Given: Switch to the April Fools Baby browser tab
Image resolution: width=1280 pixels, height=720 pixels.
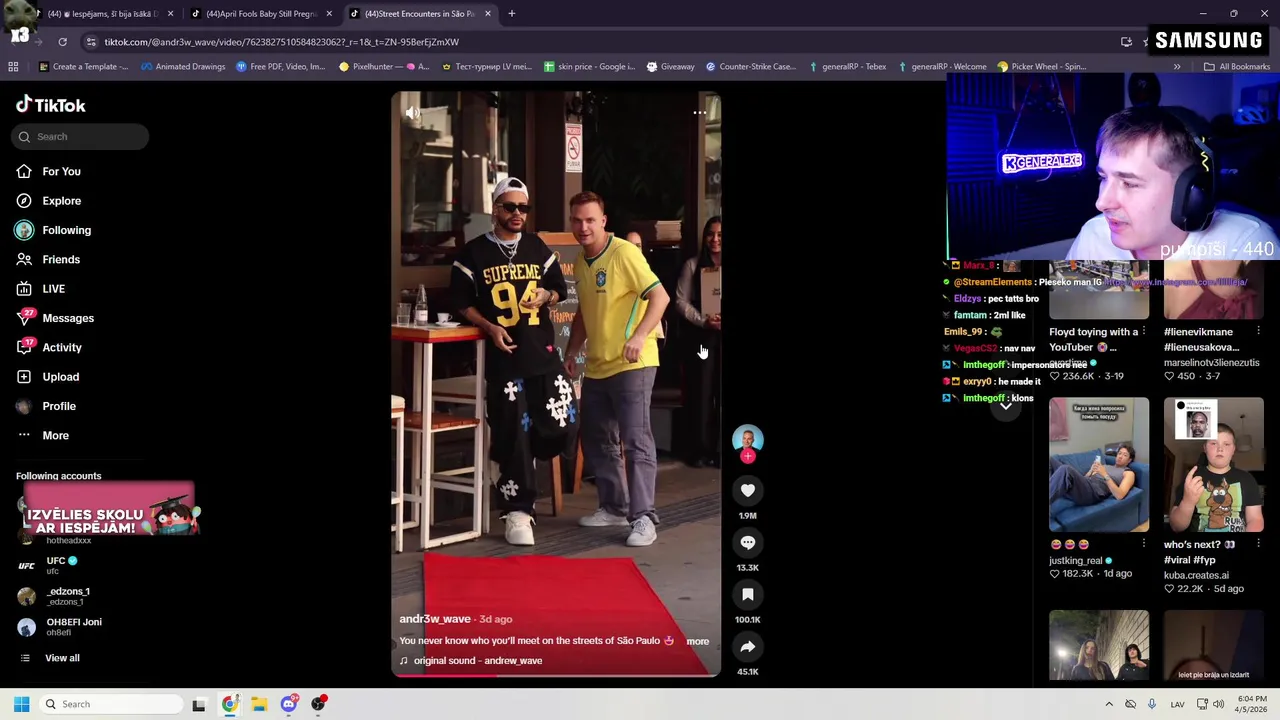Looking at the screenshot, I should (262, 14).
